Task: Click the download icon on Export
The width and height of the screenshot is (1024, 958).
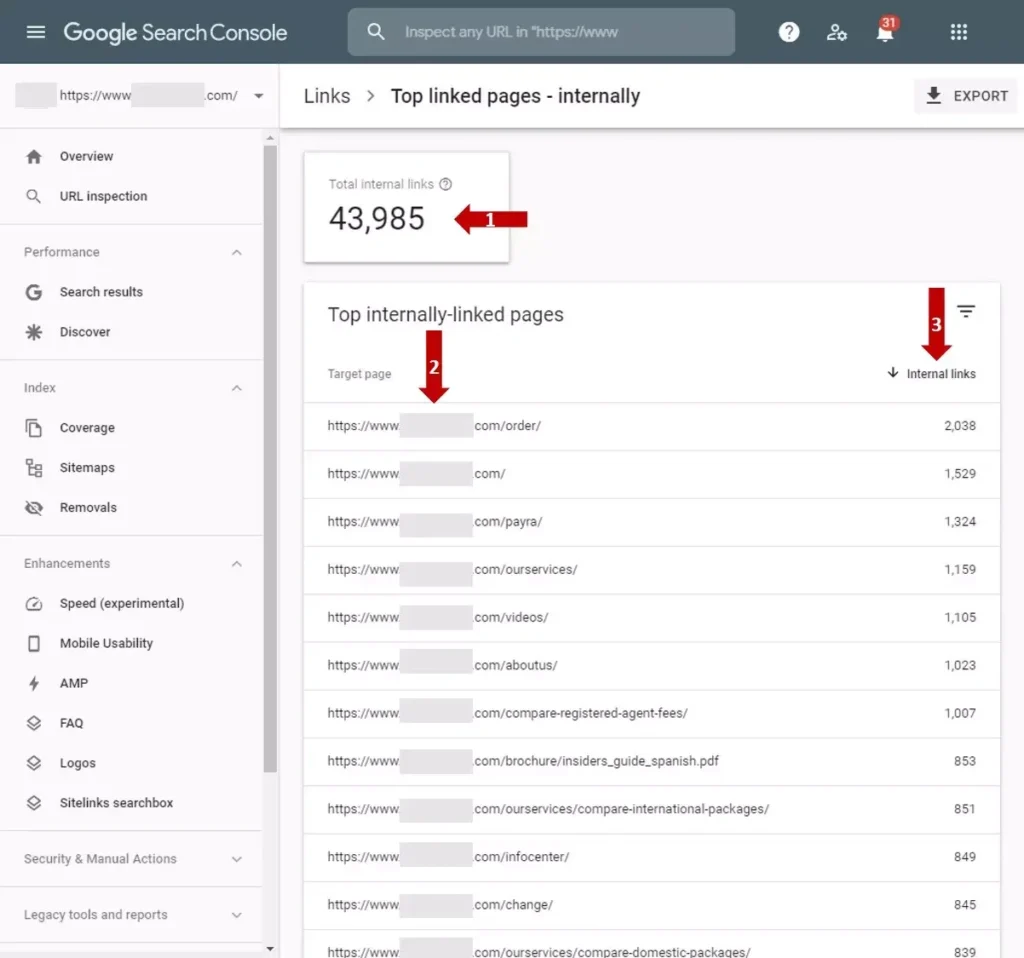Action: click(934, 96)
